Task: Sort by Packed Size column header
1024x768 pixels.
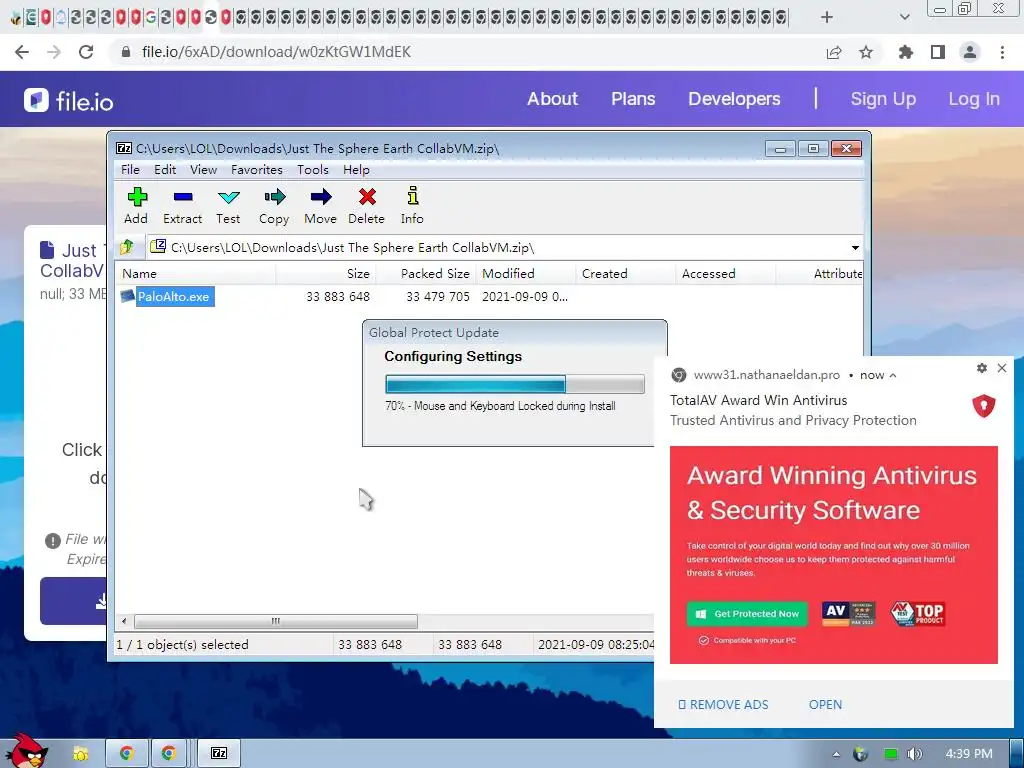Action: [x=425, y=274]
